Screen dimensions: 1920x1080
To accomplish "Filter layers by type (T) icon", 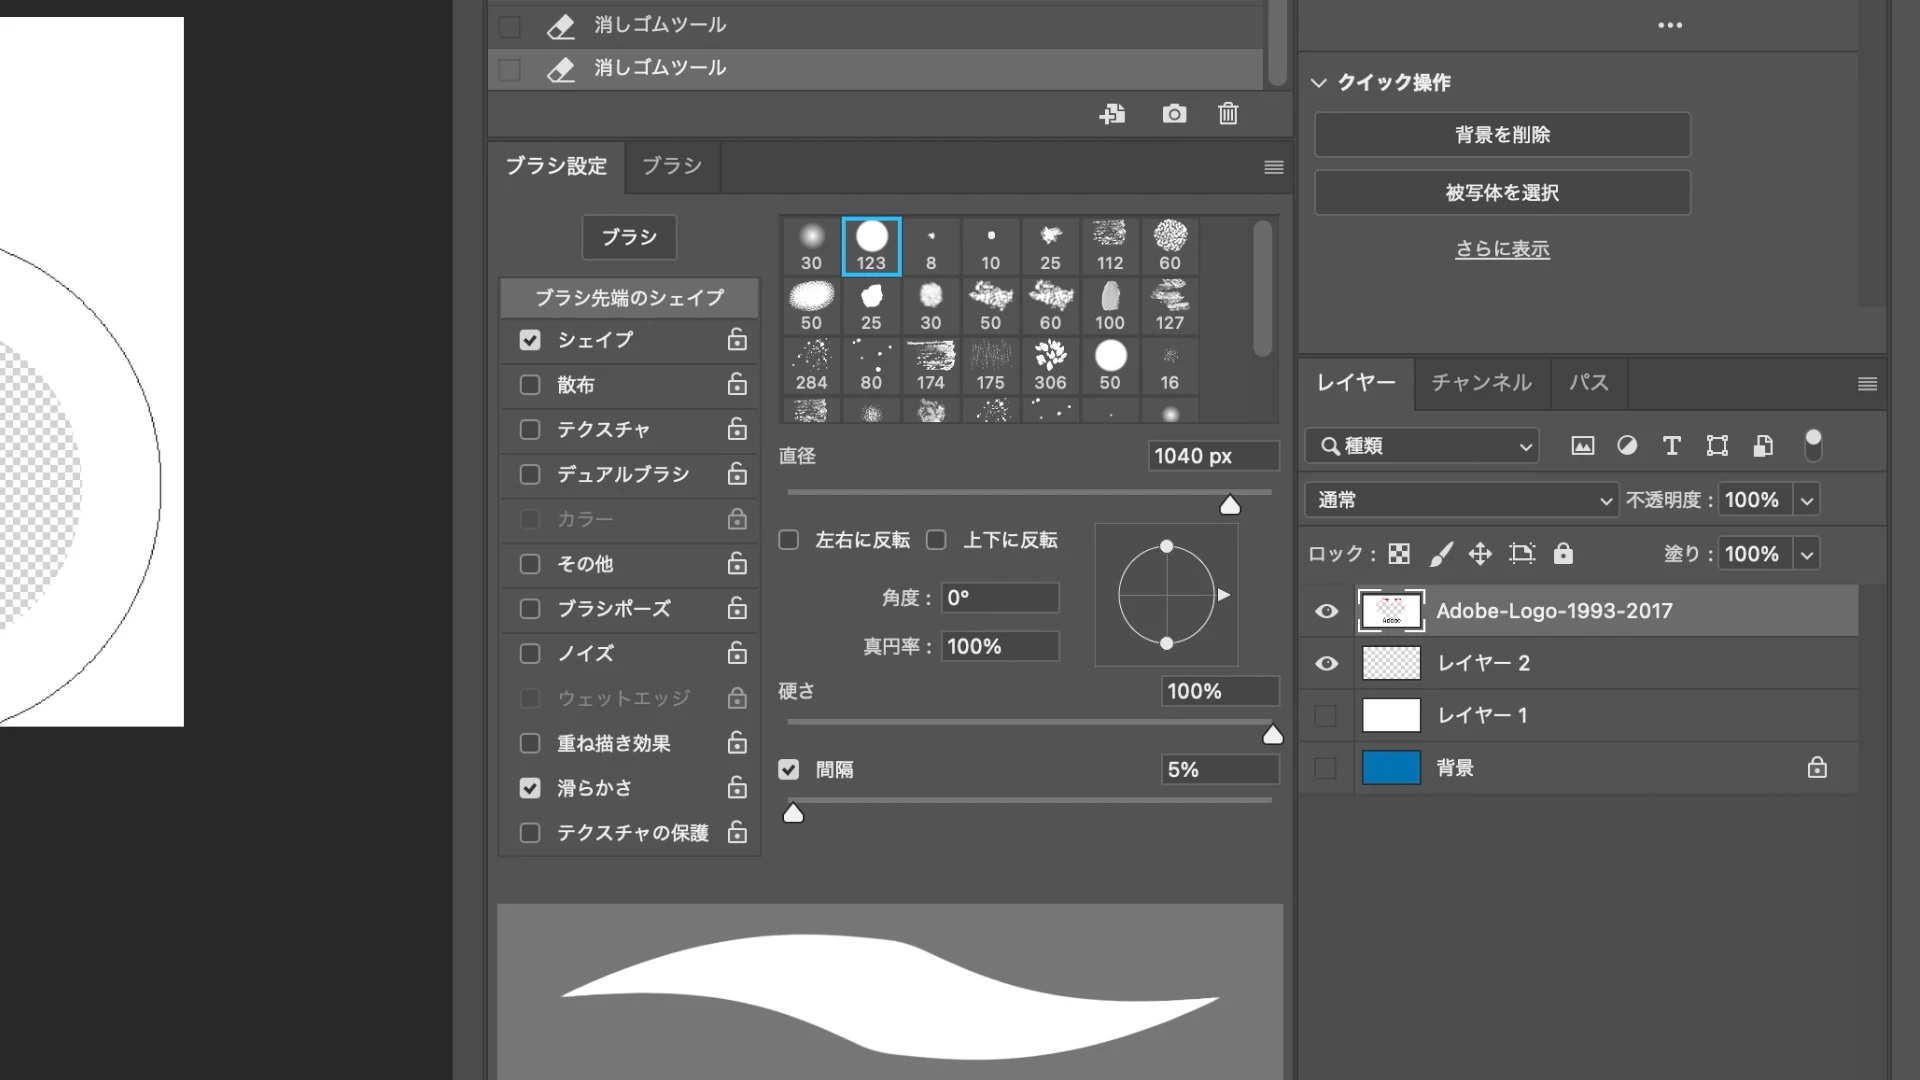I will click(1671, 446).
